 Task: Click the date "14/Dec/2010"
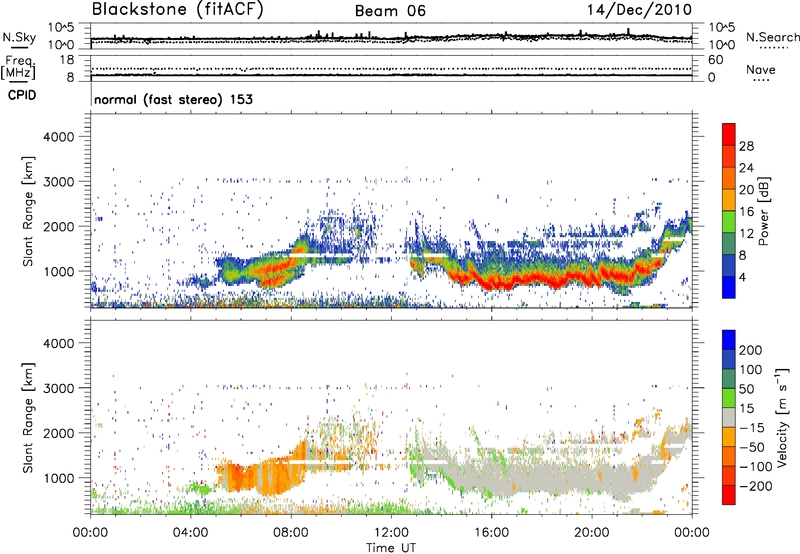point(639,10)
